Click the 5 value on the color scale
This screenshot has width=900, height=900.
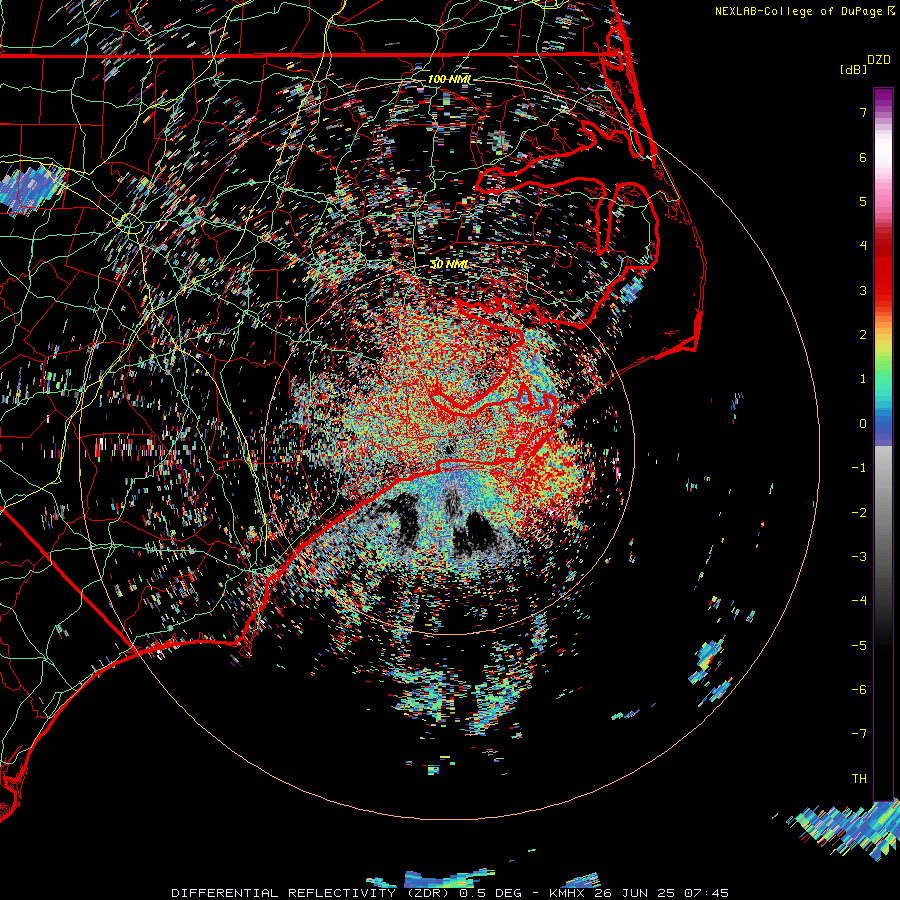tap(863, 201)
